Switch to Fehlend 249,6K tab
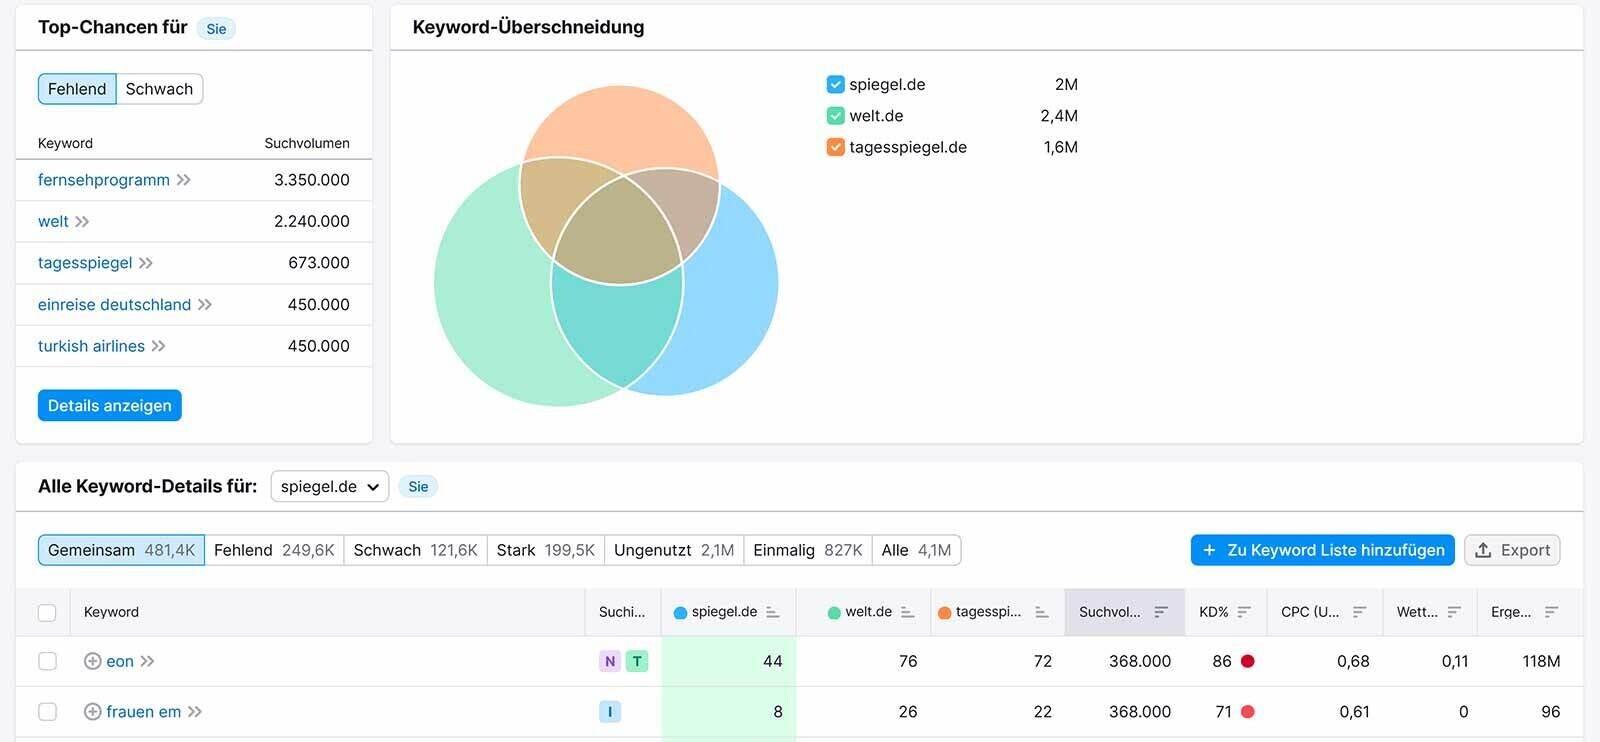1600x742 pixels. tap(274, 550)
